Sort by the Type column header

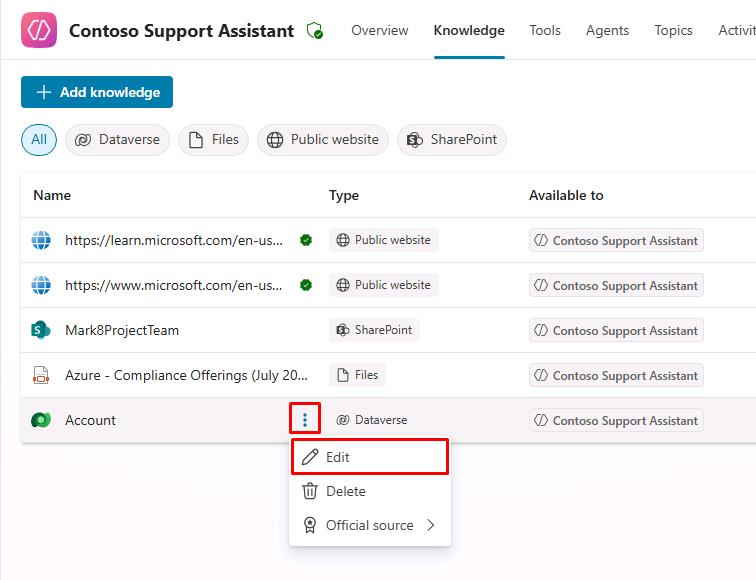pyautogui.click(x=344, y=195)
